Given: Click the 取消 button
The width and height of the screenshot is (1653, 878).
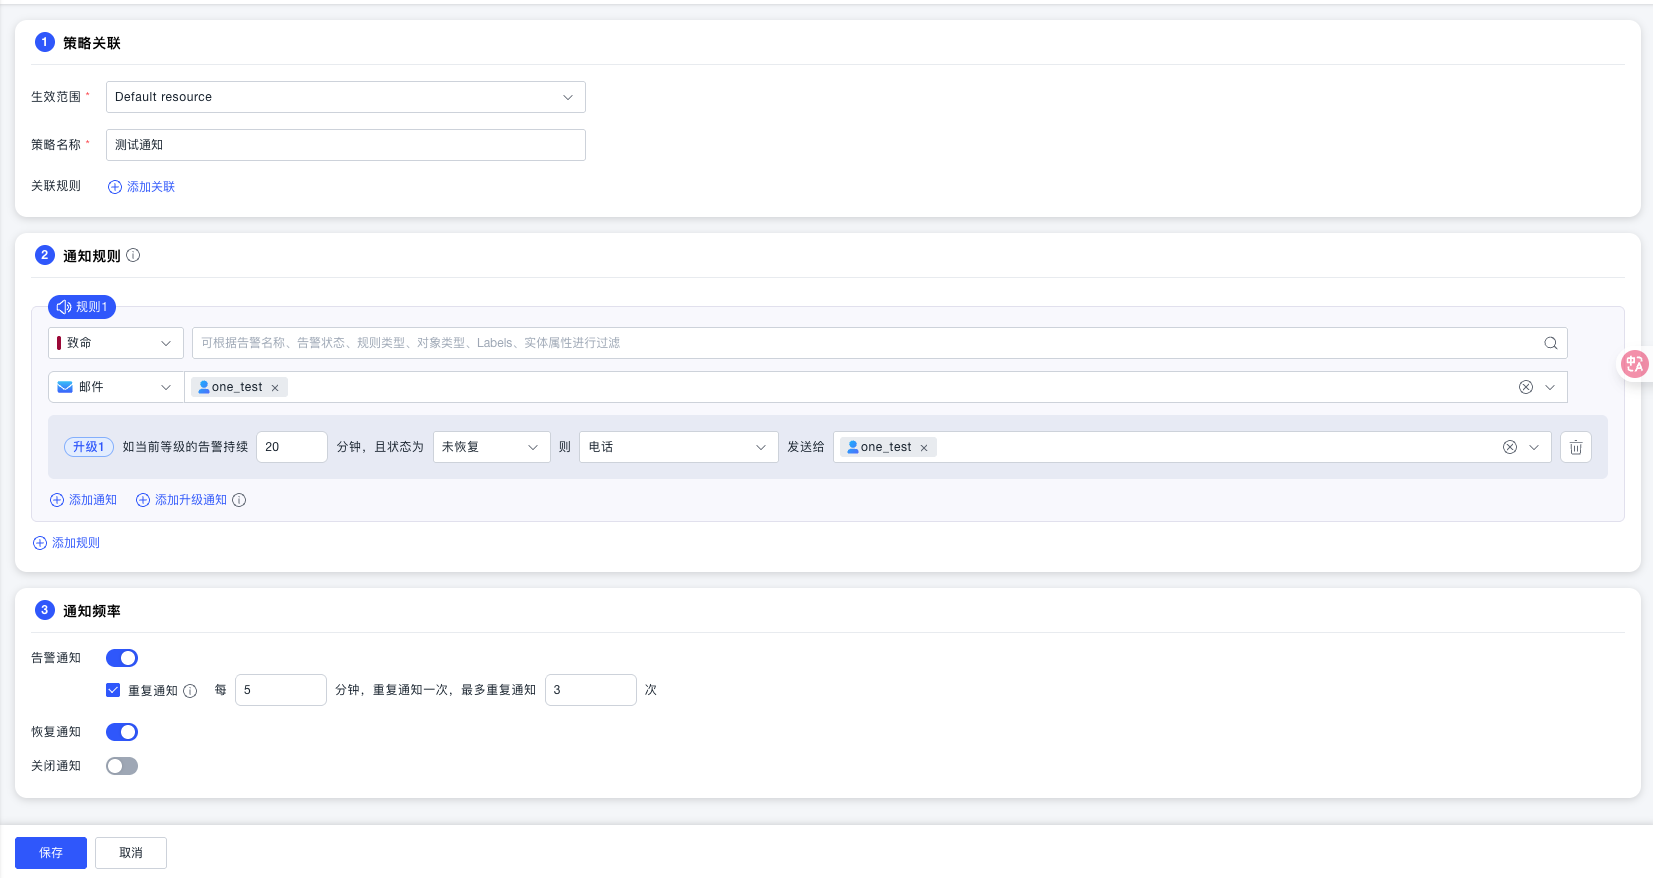Looking at the screenshot, I should pyautogui.click(x=131, y=853).
